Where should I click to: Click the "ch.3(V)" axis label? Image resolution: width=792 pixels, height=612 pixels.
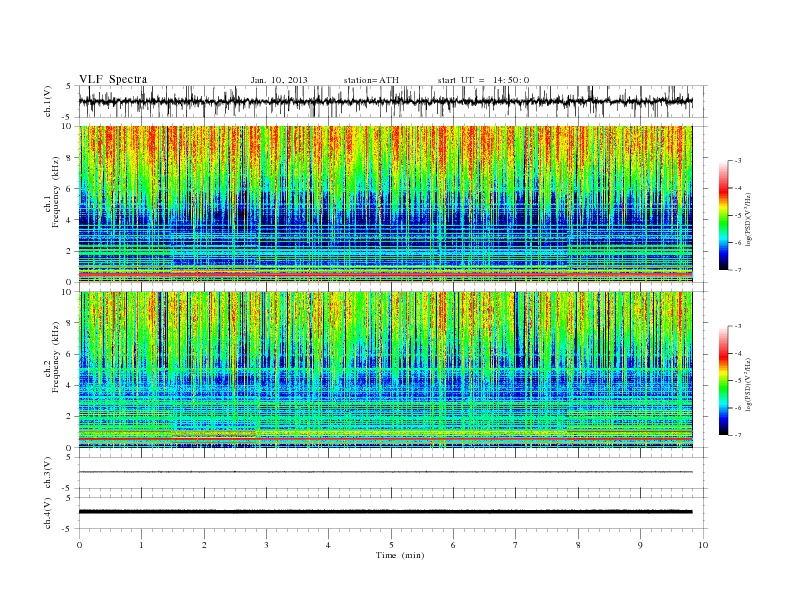(47, 473)
